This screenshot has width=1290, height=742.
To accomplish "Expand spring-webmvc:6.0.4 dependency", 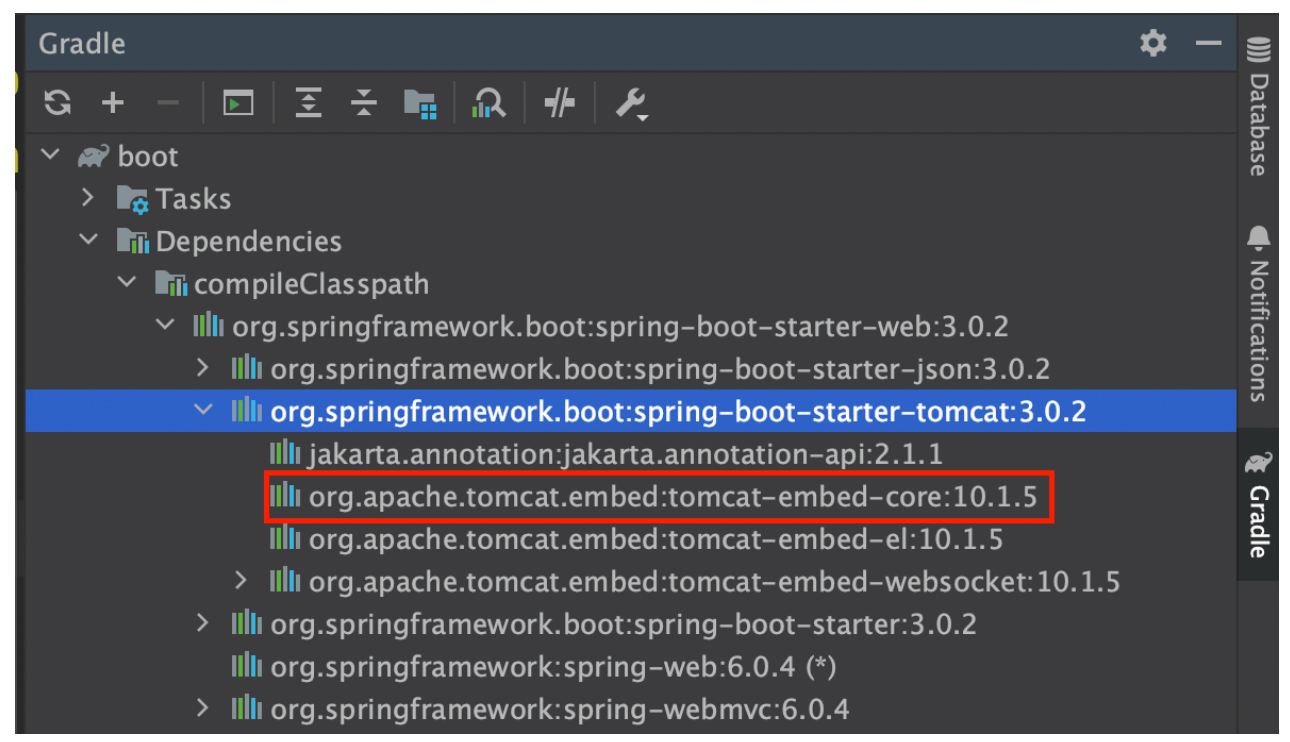I will click(x=203, y=709).
